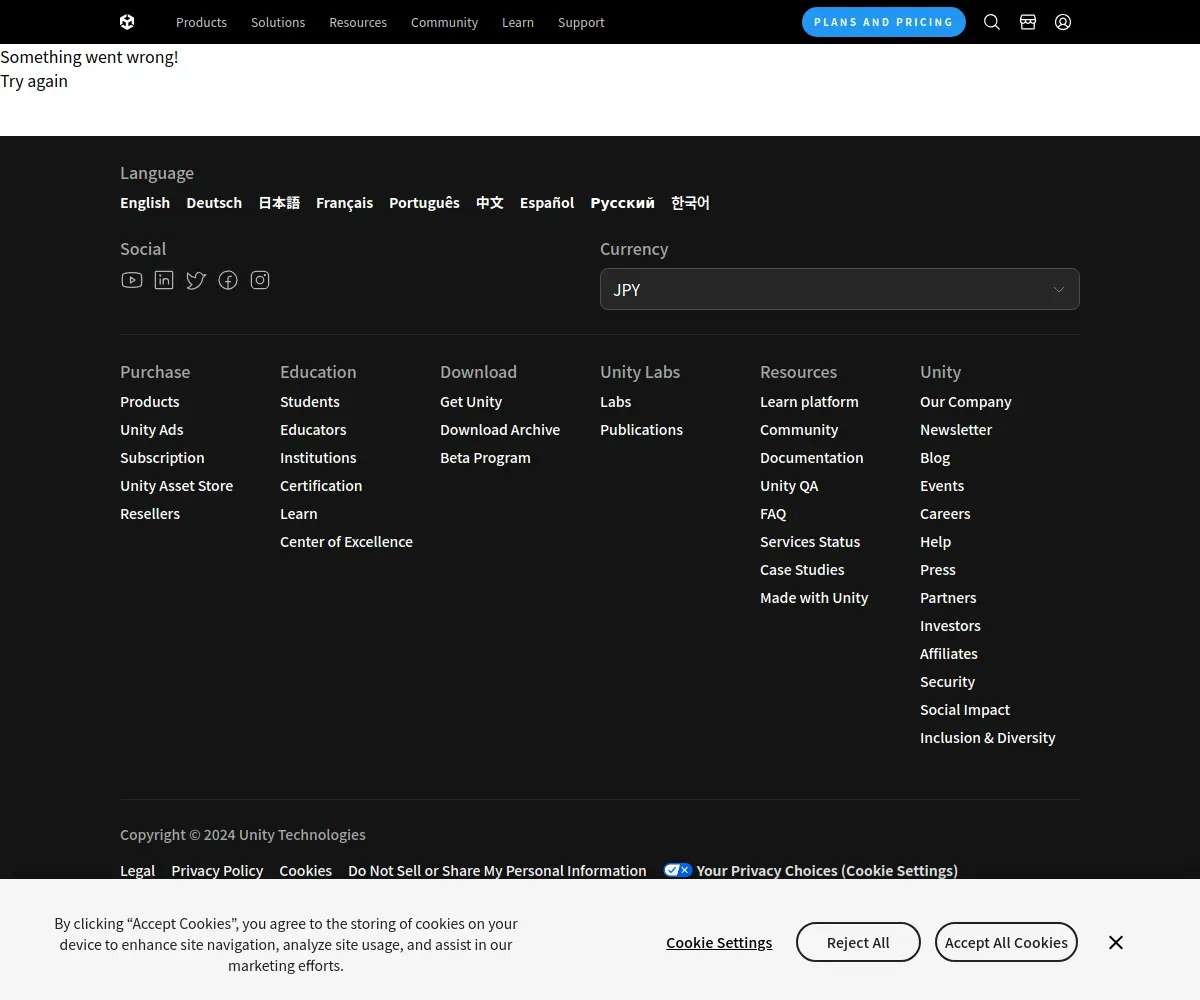This screenshot has width=1200, height=1000.
Task: Open Cookie Settings in the banner
Action: [719, 942]
